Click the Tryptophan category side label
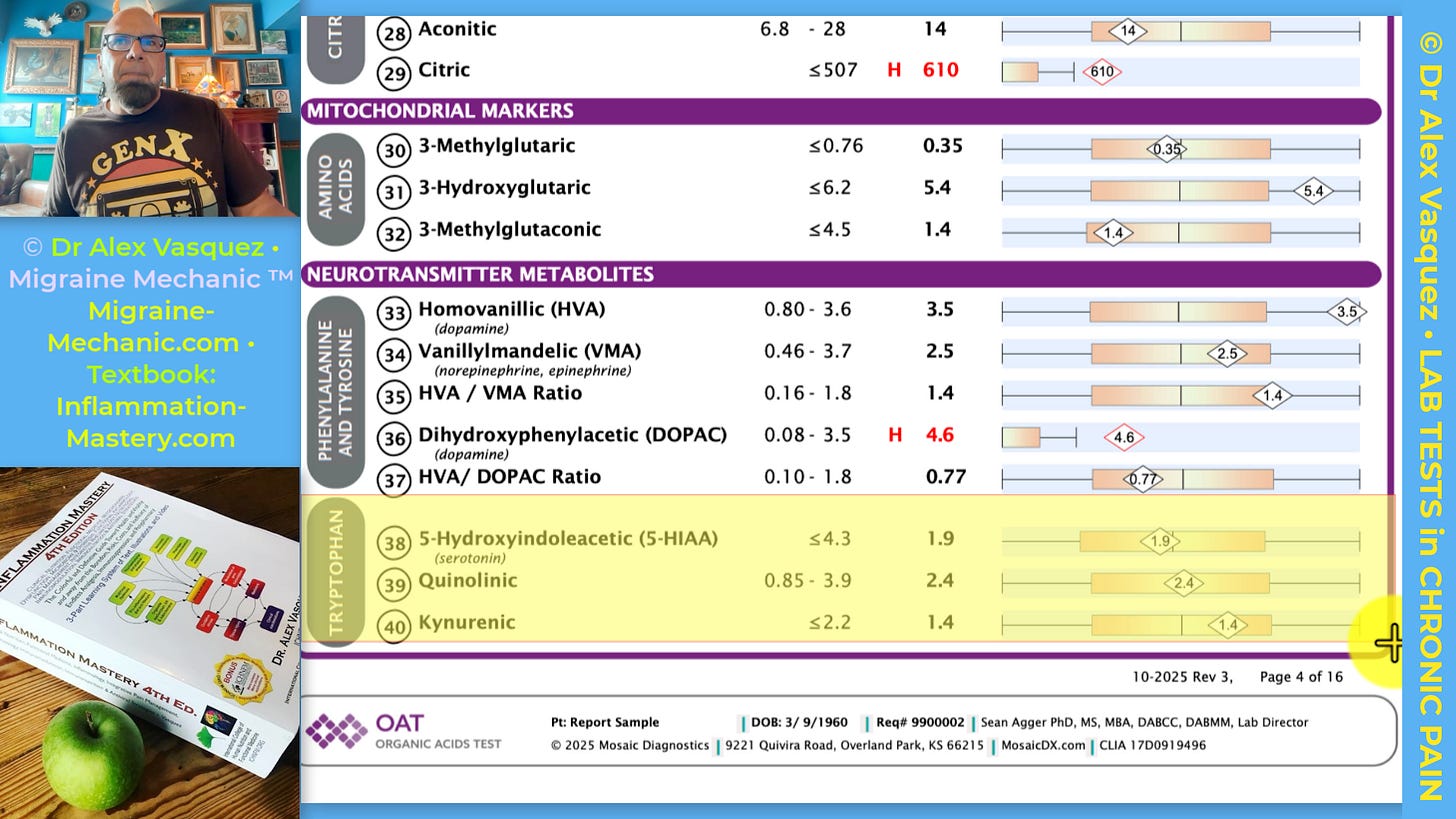 (x=336, y=571)
